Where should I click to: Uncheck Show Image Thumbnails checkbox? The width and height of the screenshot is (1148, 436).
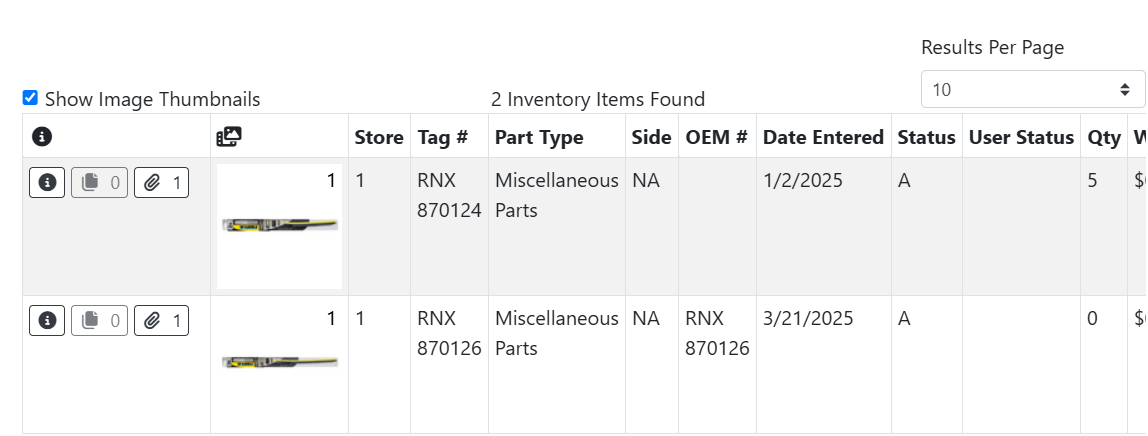tap(30, 98)
